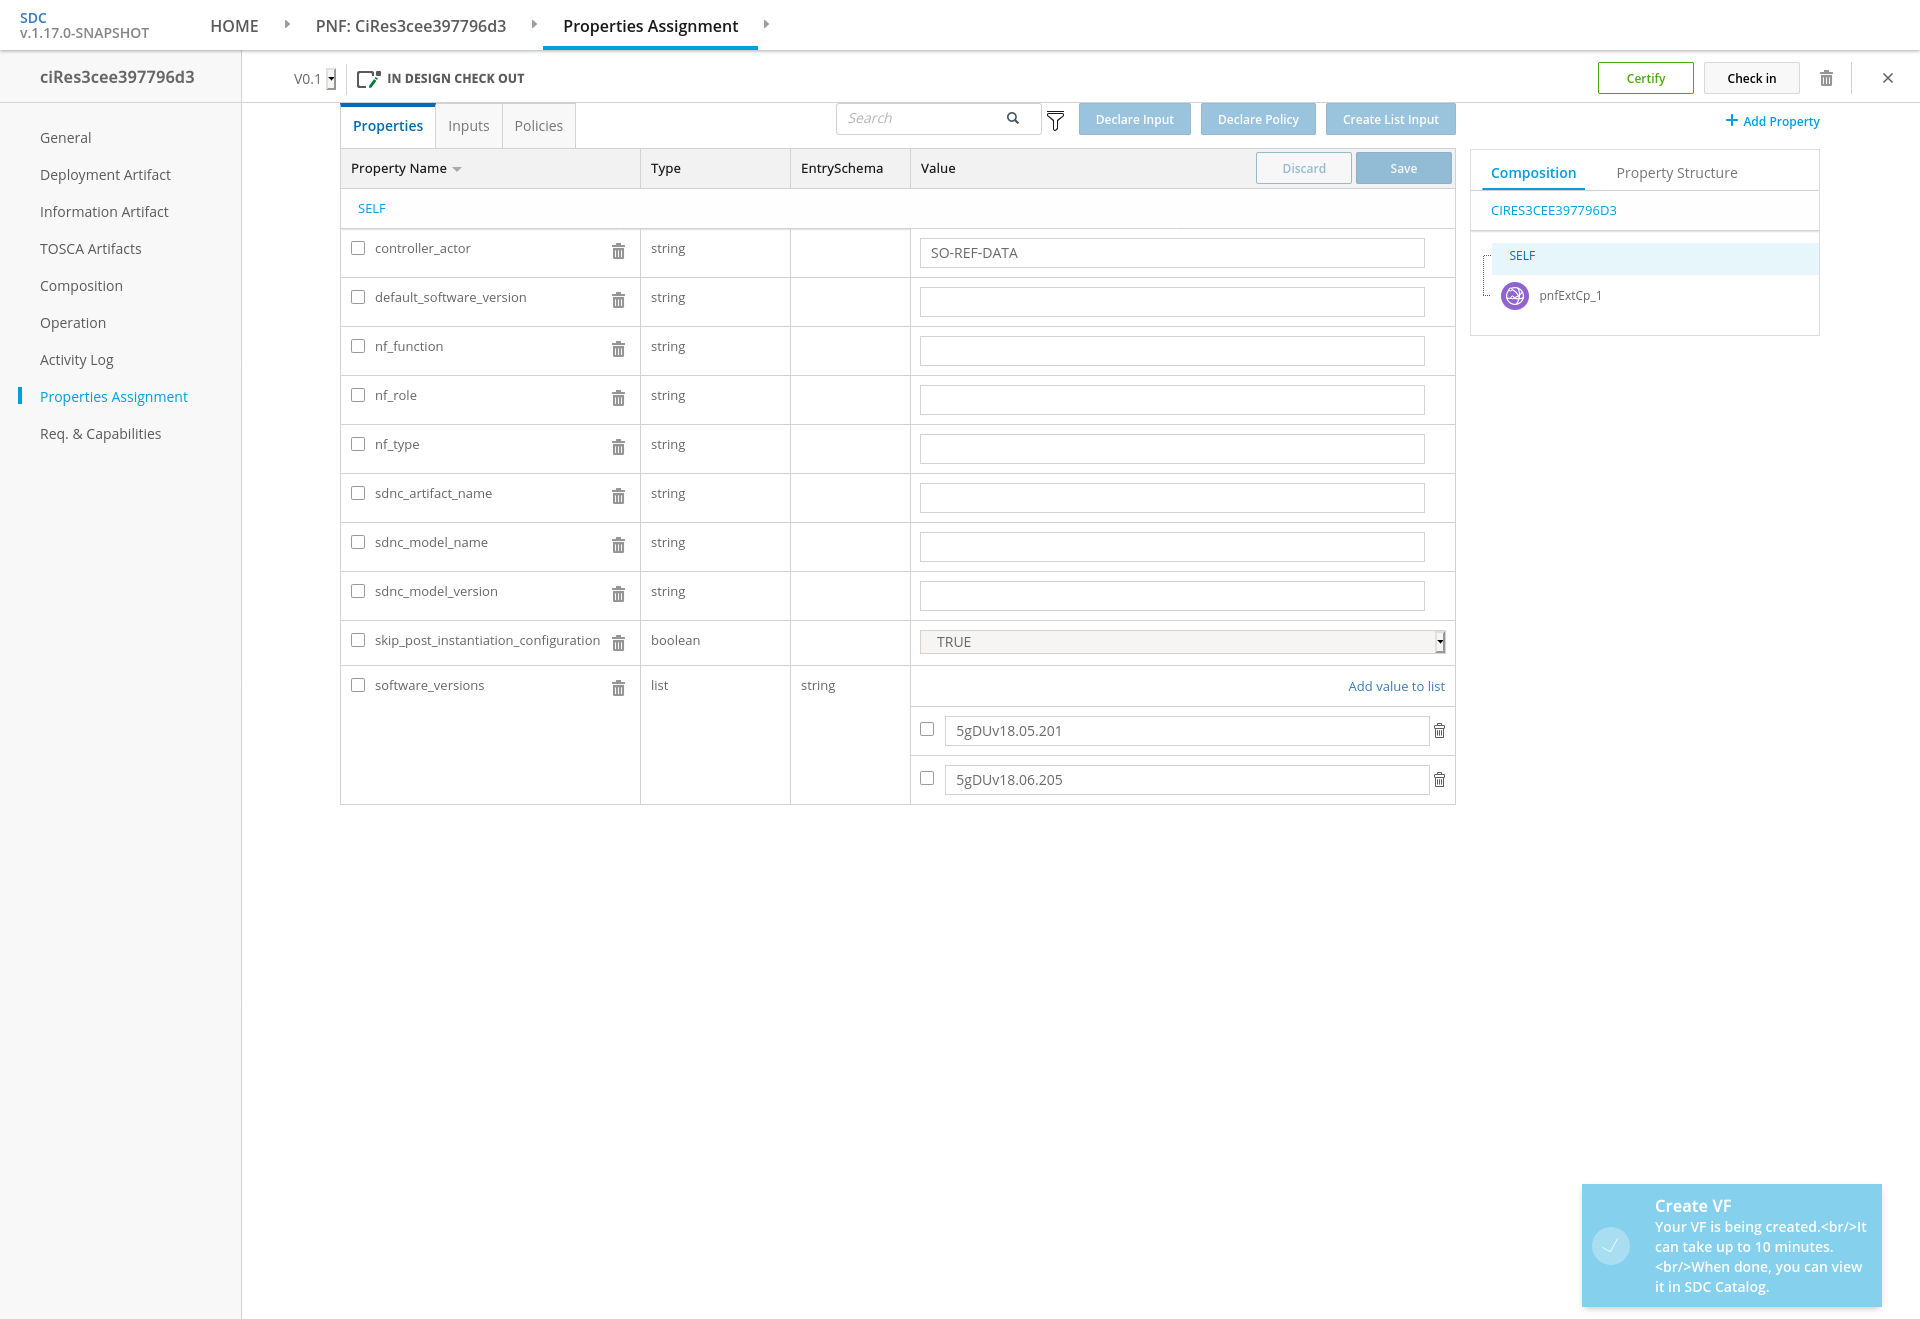This screenshot has height=1319, width=1920.
Task: Click the Certify button
Action: pyautogui.click(x=1646, y=78)
